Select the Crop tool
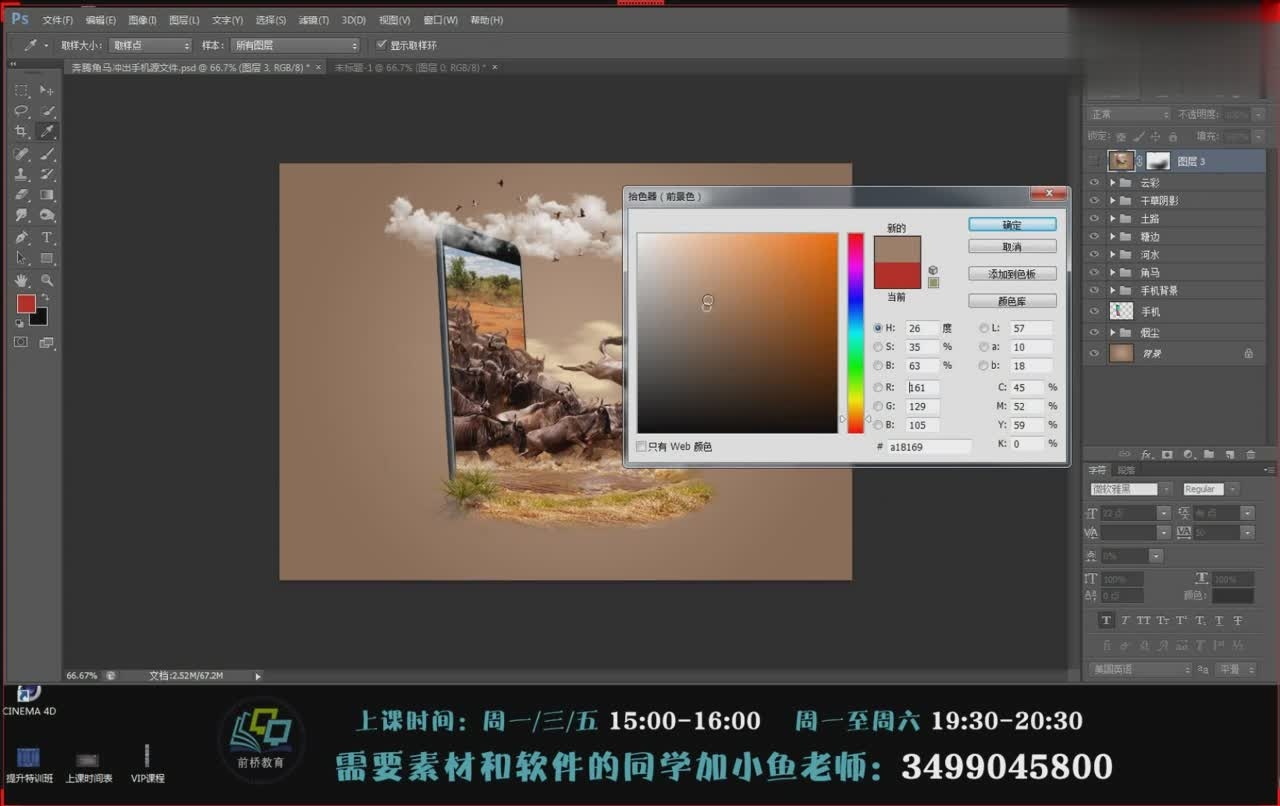Image resolution: width=1280 pixels, height=806 pixels. (21, 132)
